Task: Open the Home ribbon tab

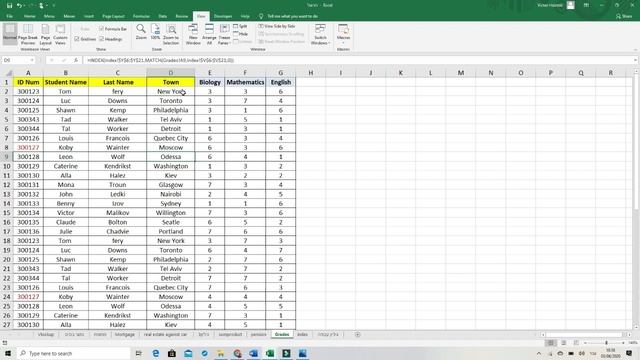Action: [29, 16]
